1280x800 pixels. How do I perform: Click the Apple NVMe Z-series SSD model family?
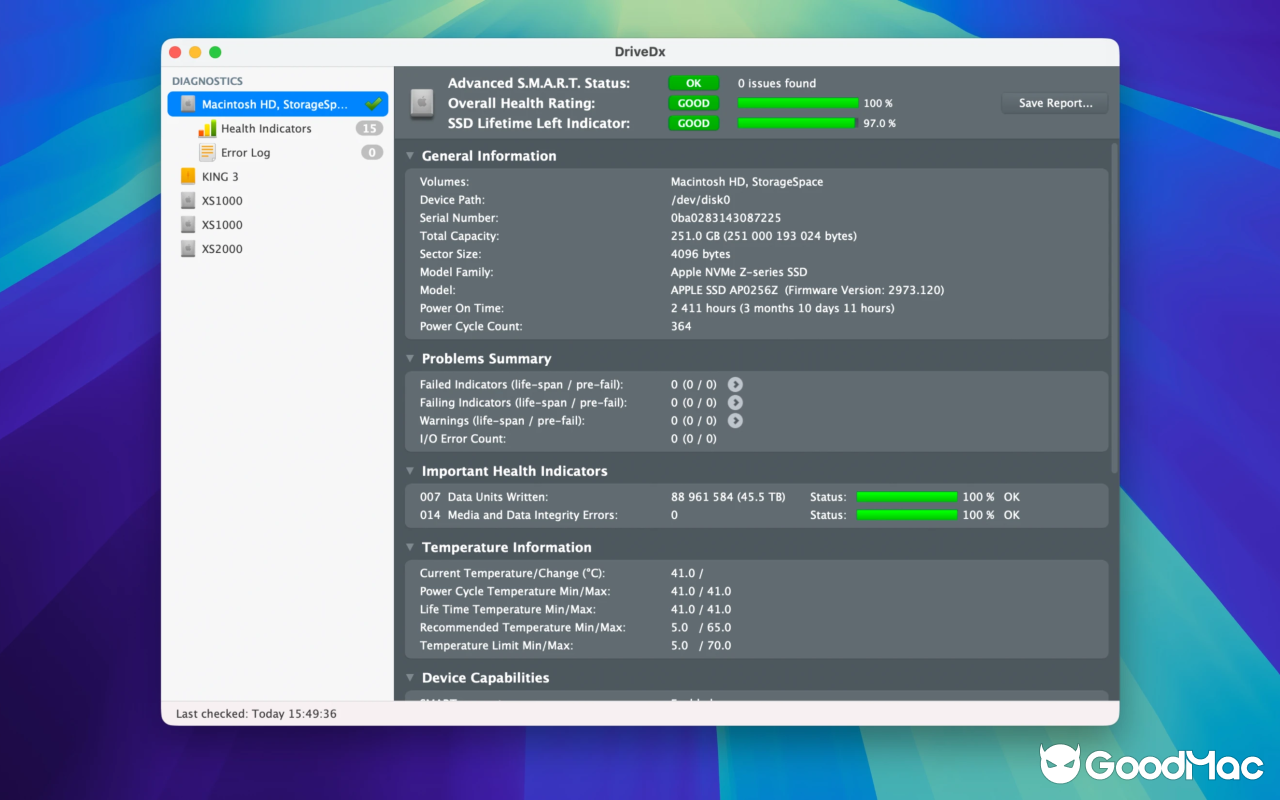point(739,272)
